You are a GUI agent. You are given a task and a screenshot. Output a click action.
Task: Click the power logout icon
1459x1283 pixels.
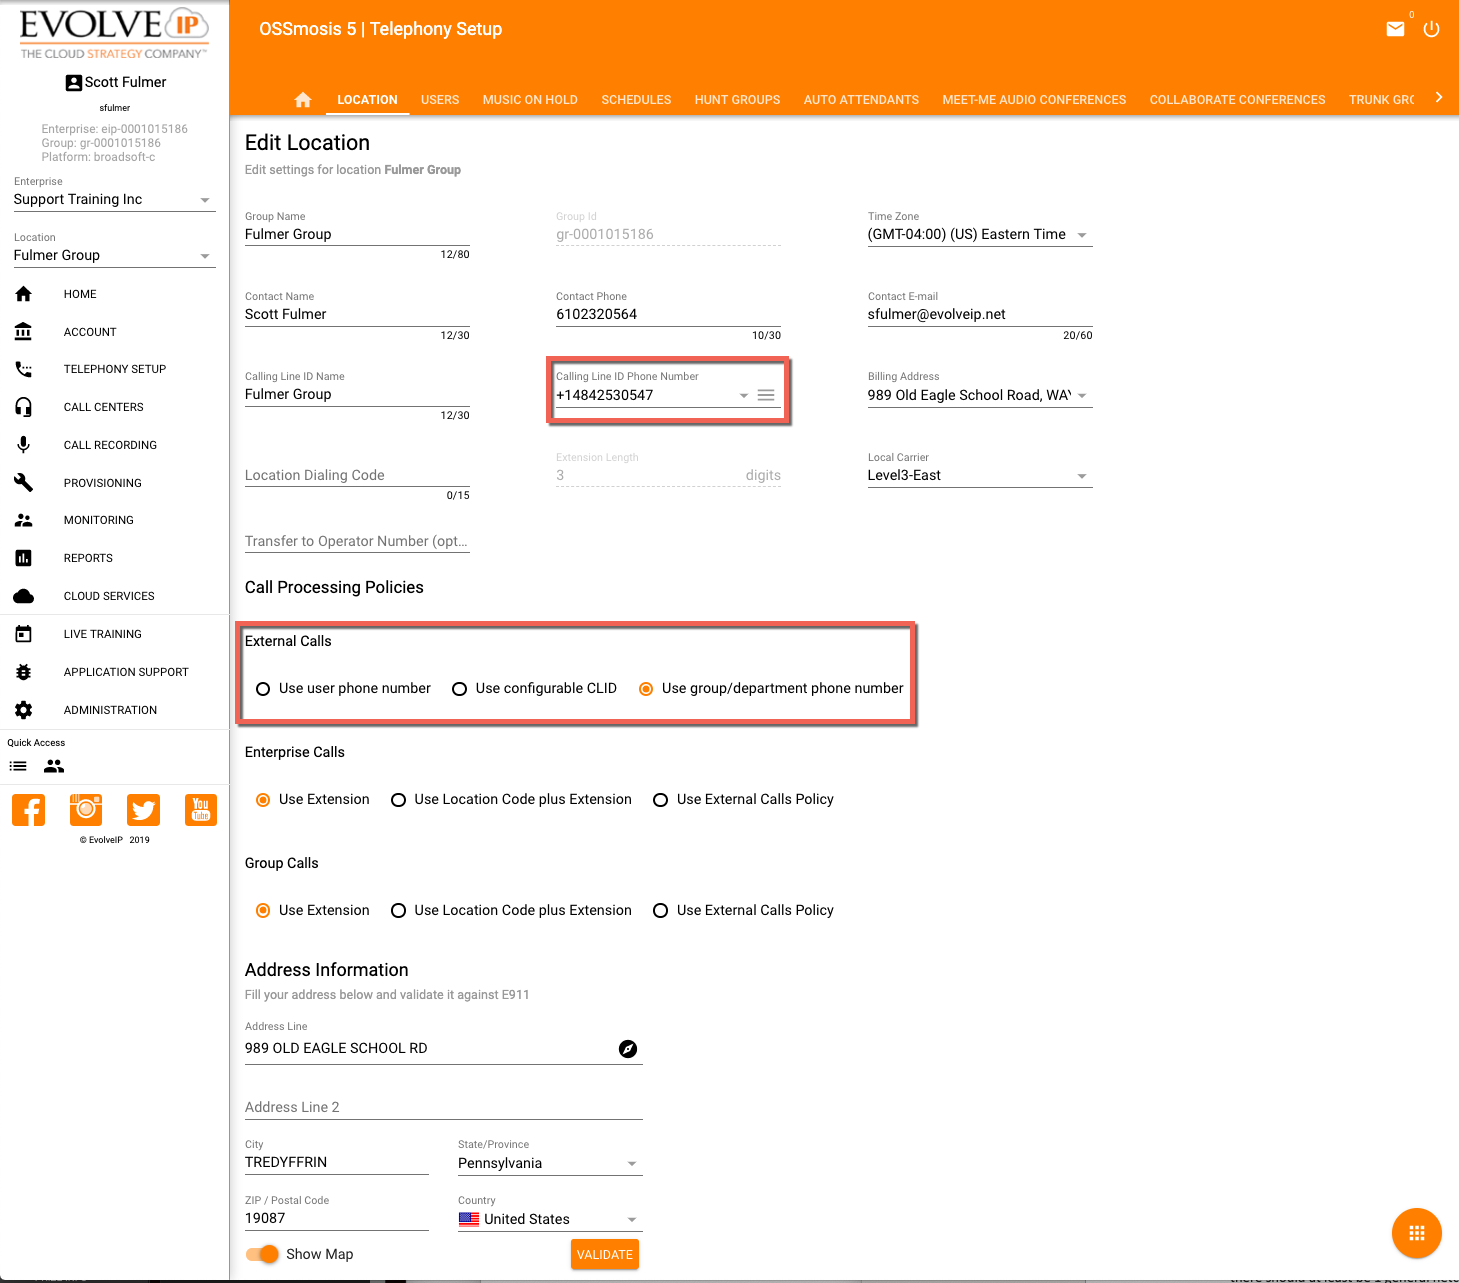(1431, 29)
